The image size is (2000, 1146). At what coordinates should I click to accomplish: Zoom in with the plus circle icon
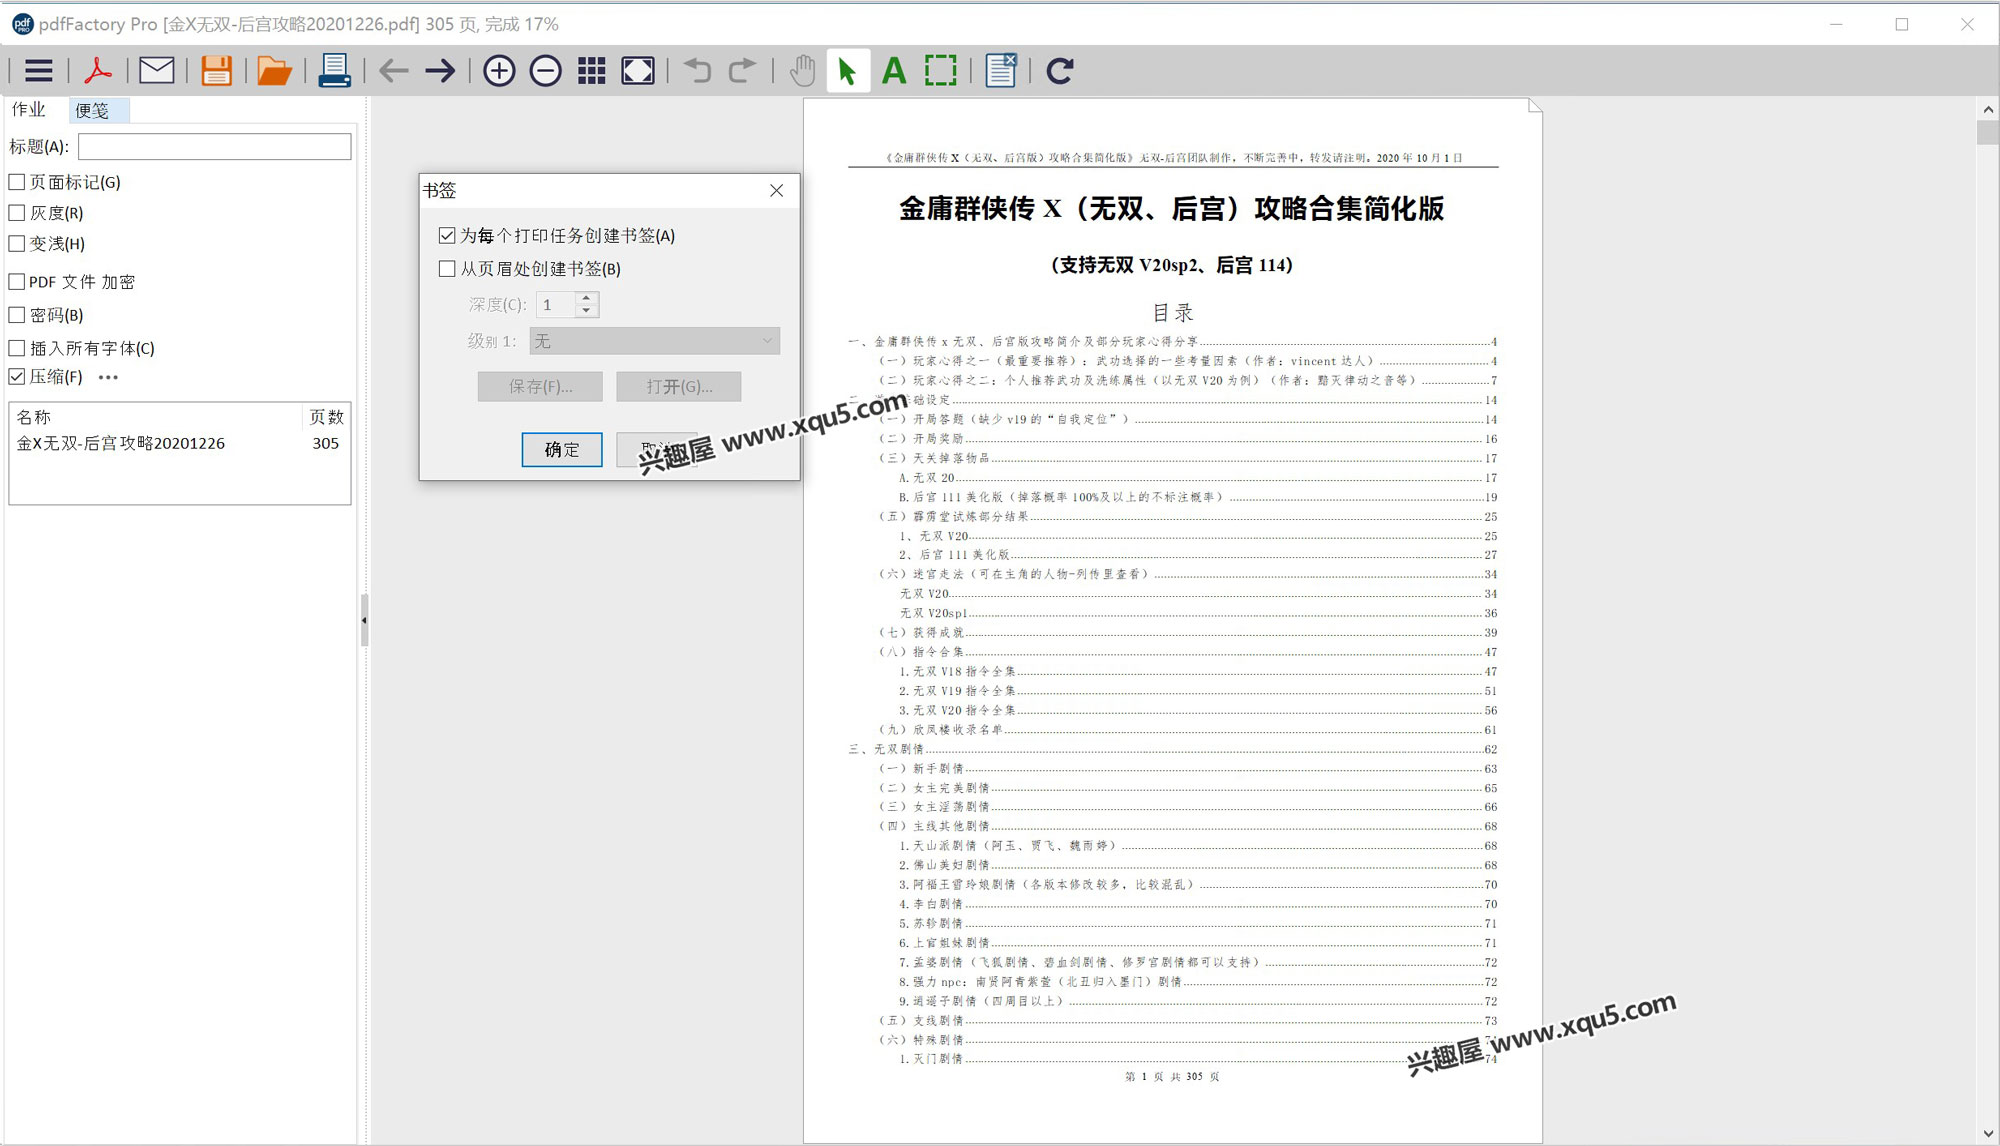coord(499,70)
